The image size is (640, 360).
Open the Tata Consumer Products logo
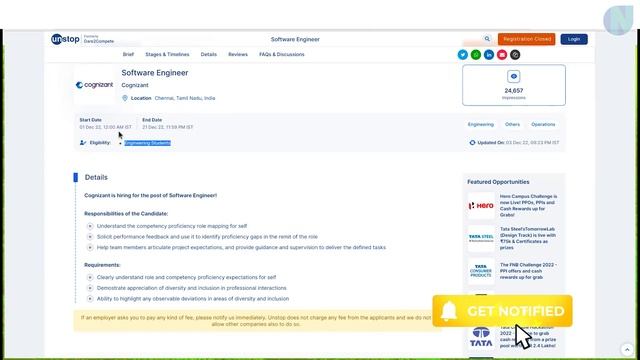[x=481, y=271]
